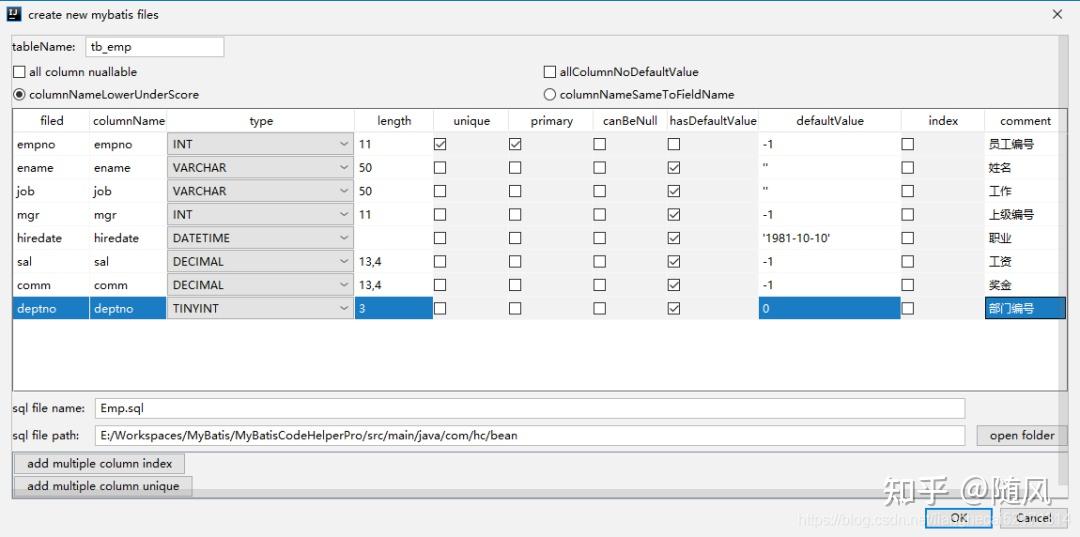Check canBeNull for comm row

pos(600,284)
